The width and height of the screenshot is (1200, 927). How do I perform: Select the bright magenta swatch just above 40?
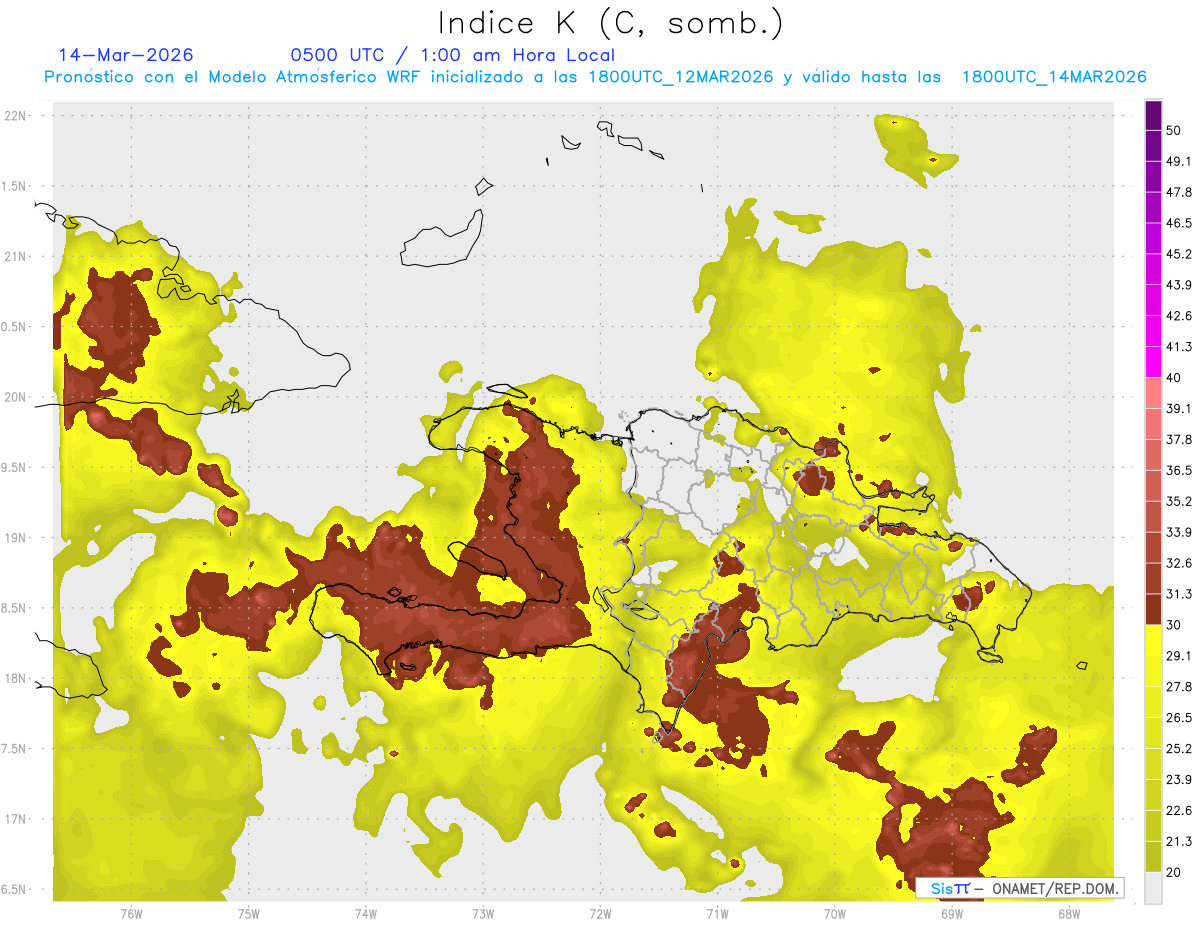[1153, 362]
